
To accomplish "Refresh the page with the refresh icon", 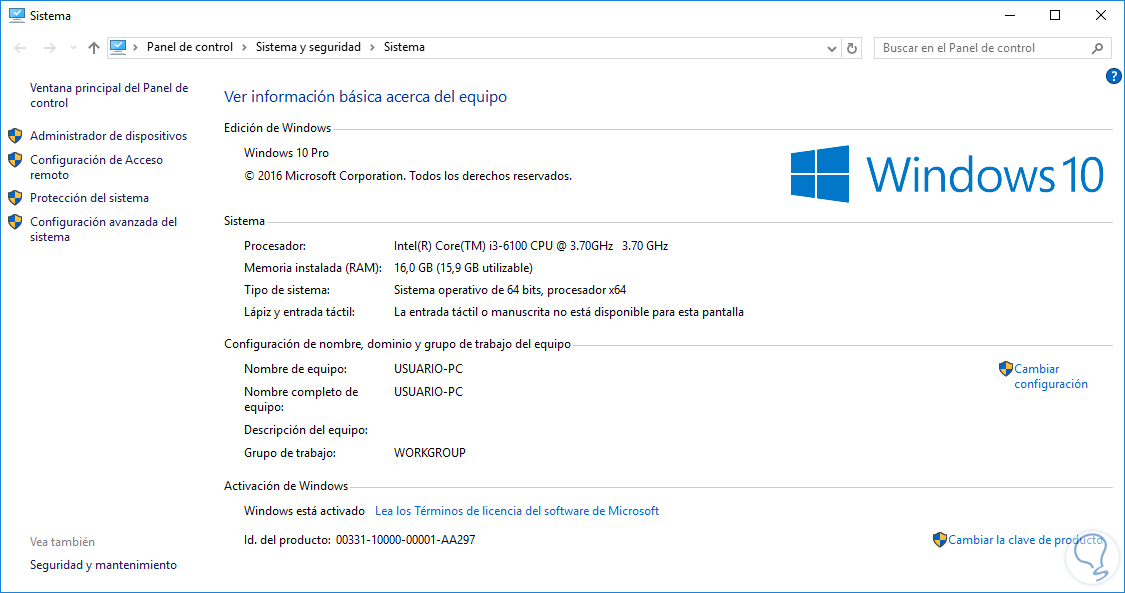I will [x=852, y=48].
